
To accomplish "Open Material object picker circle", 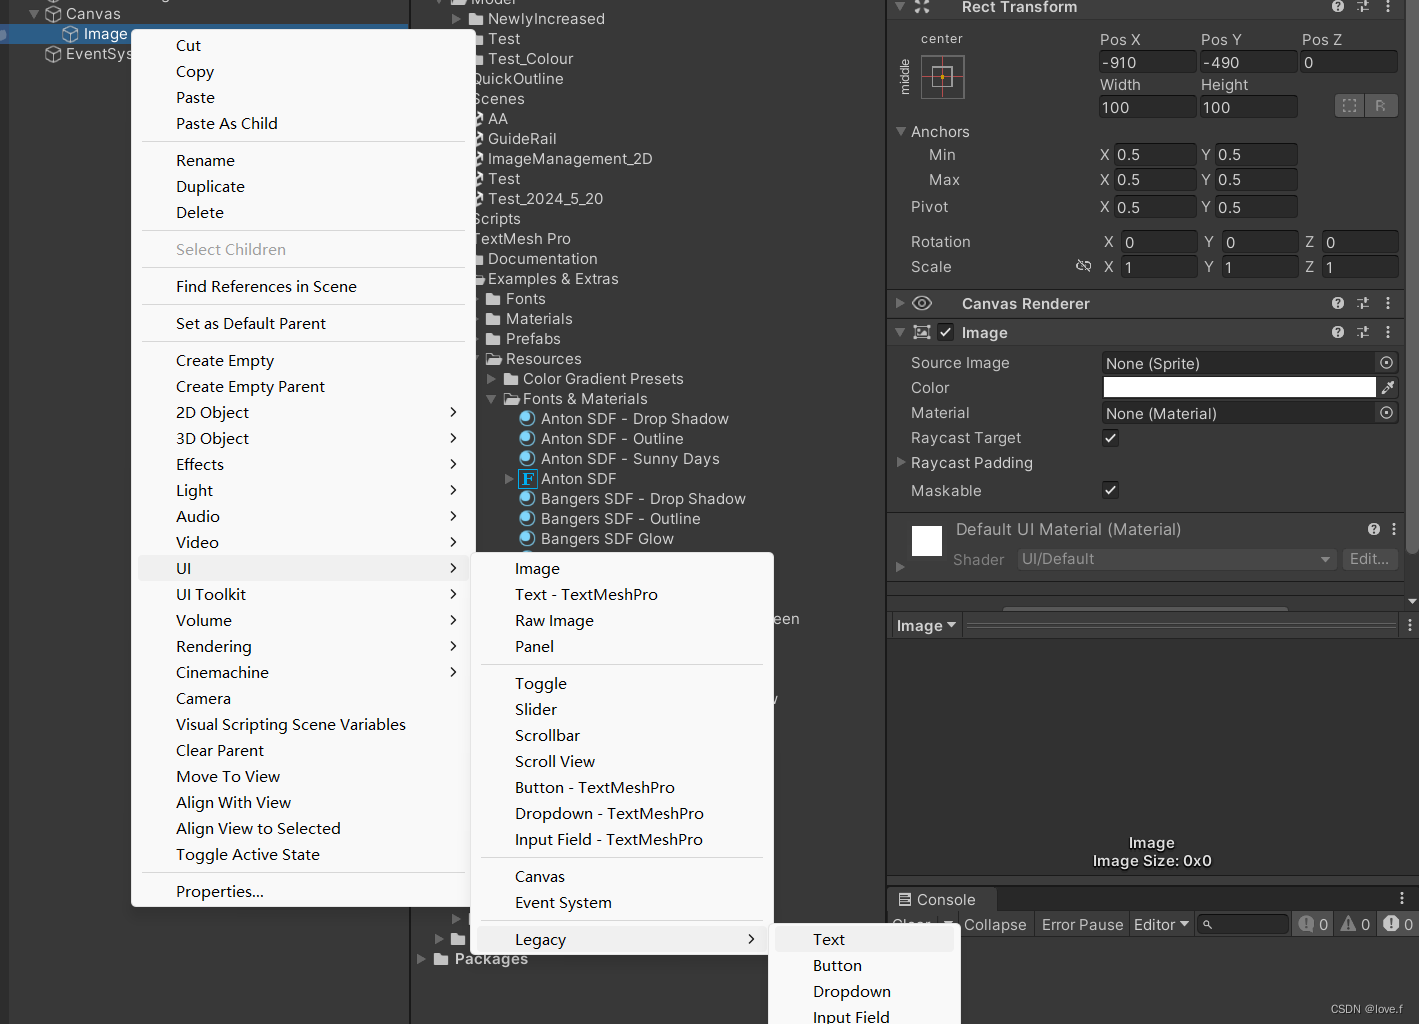I will tap(1386, 413).
